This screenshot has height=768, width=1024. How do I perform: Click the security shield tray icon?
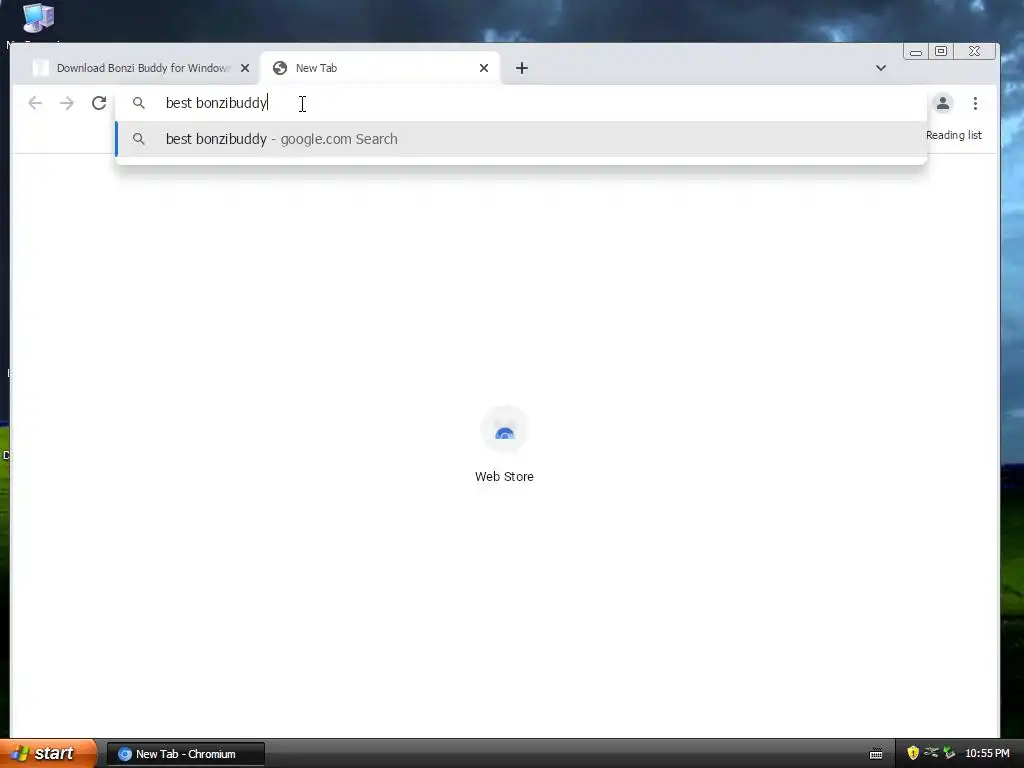pos(912,753)
